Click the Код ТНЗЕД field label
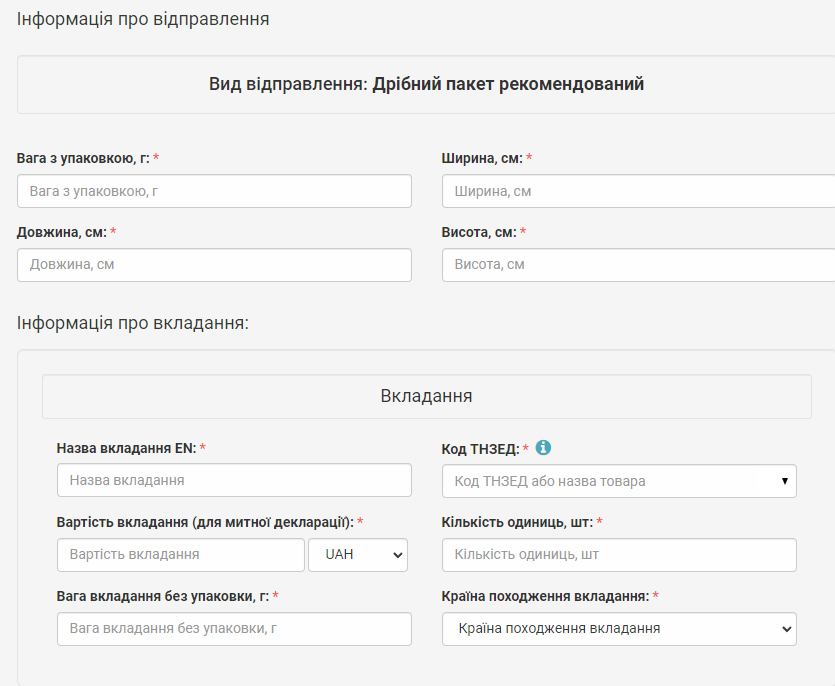 [480, 449]
